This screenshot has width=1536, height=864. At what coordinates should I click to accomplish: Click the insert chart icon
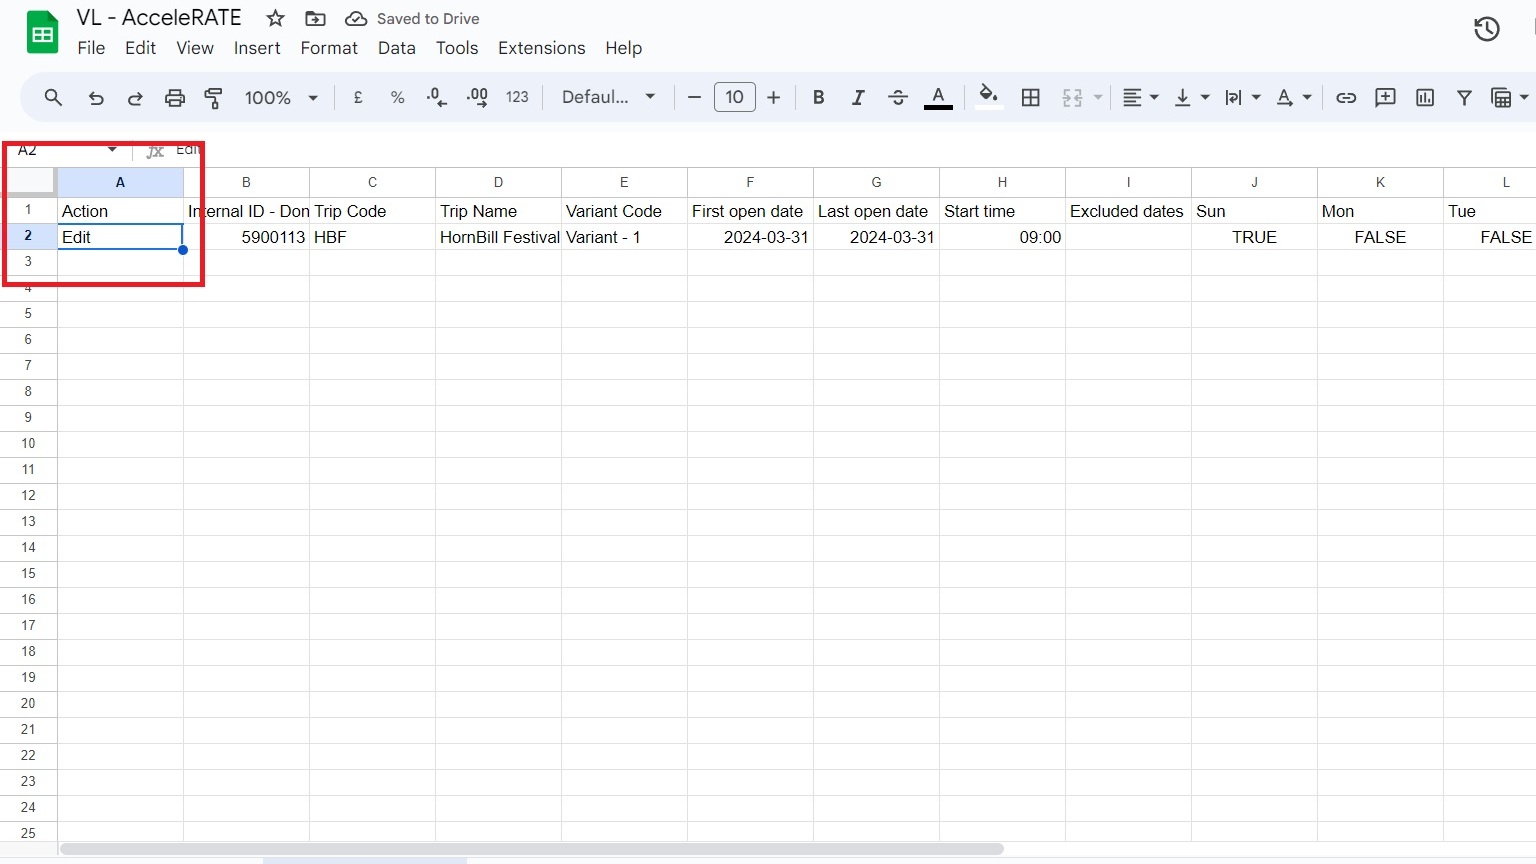[x=1425, y=97]
